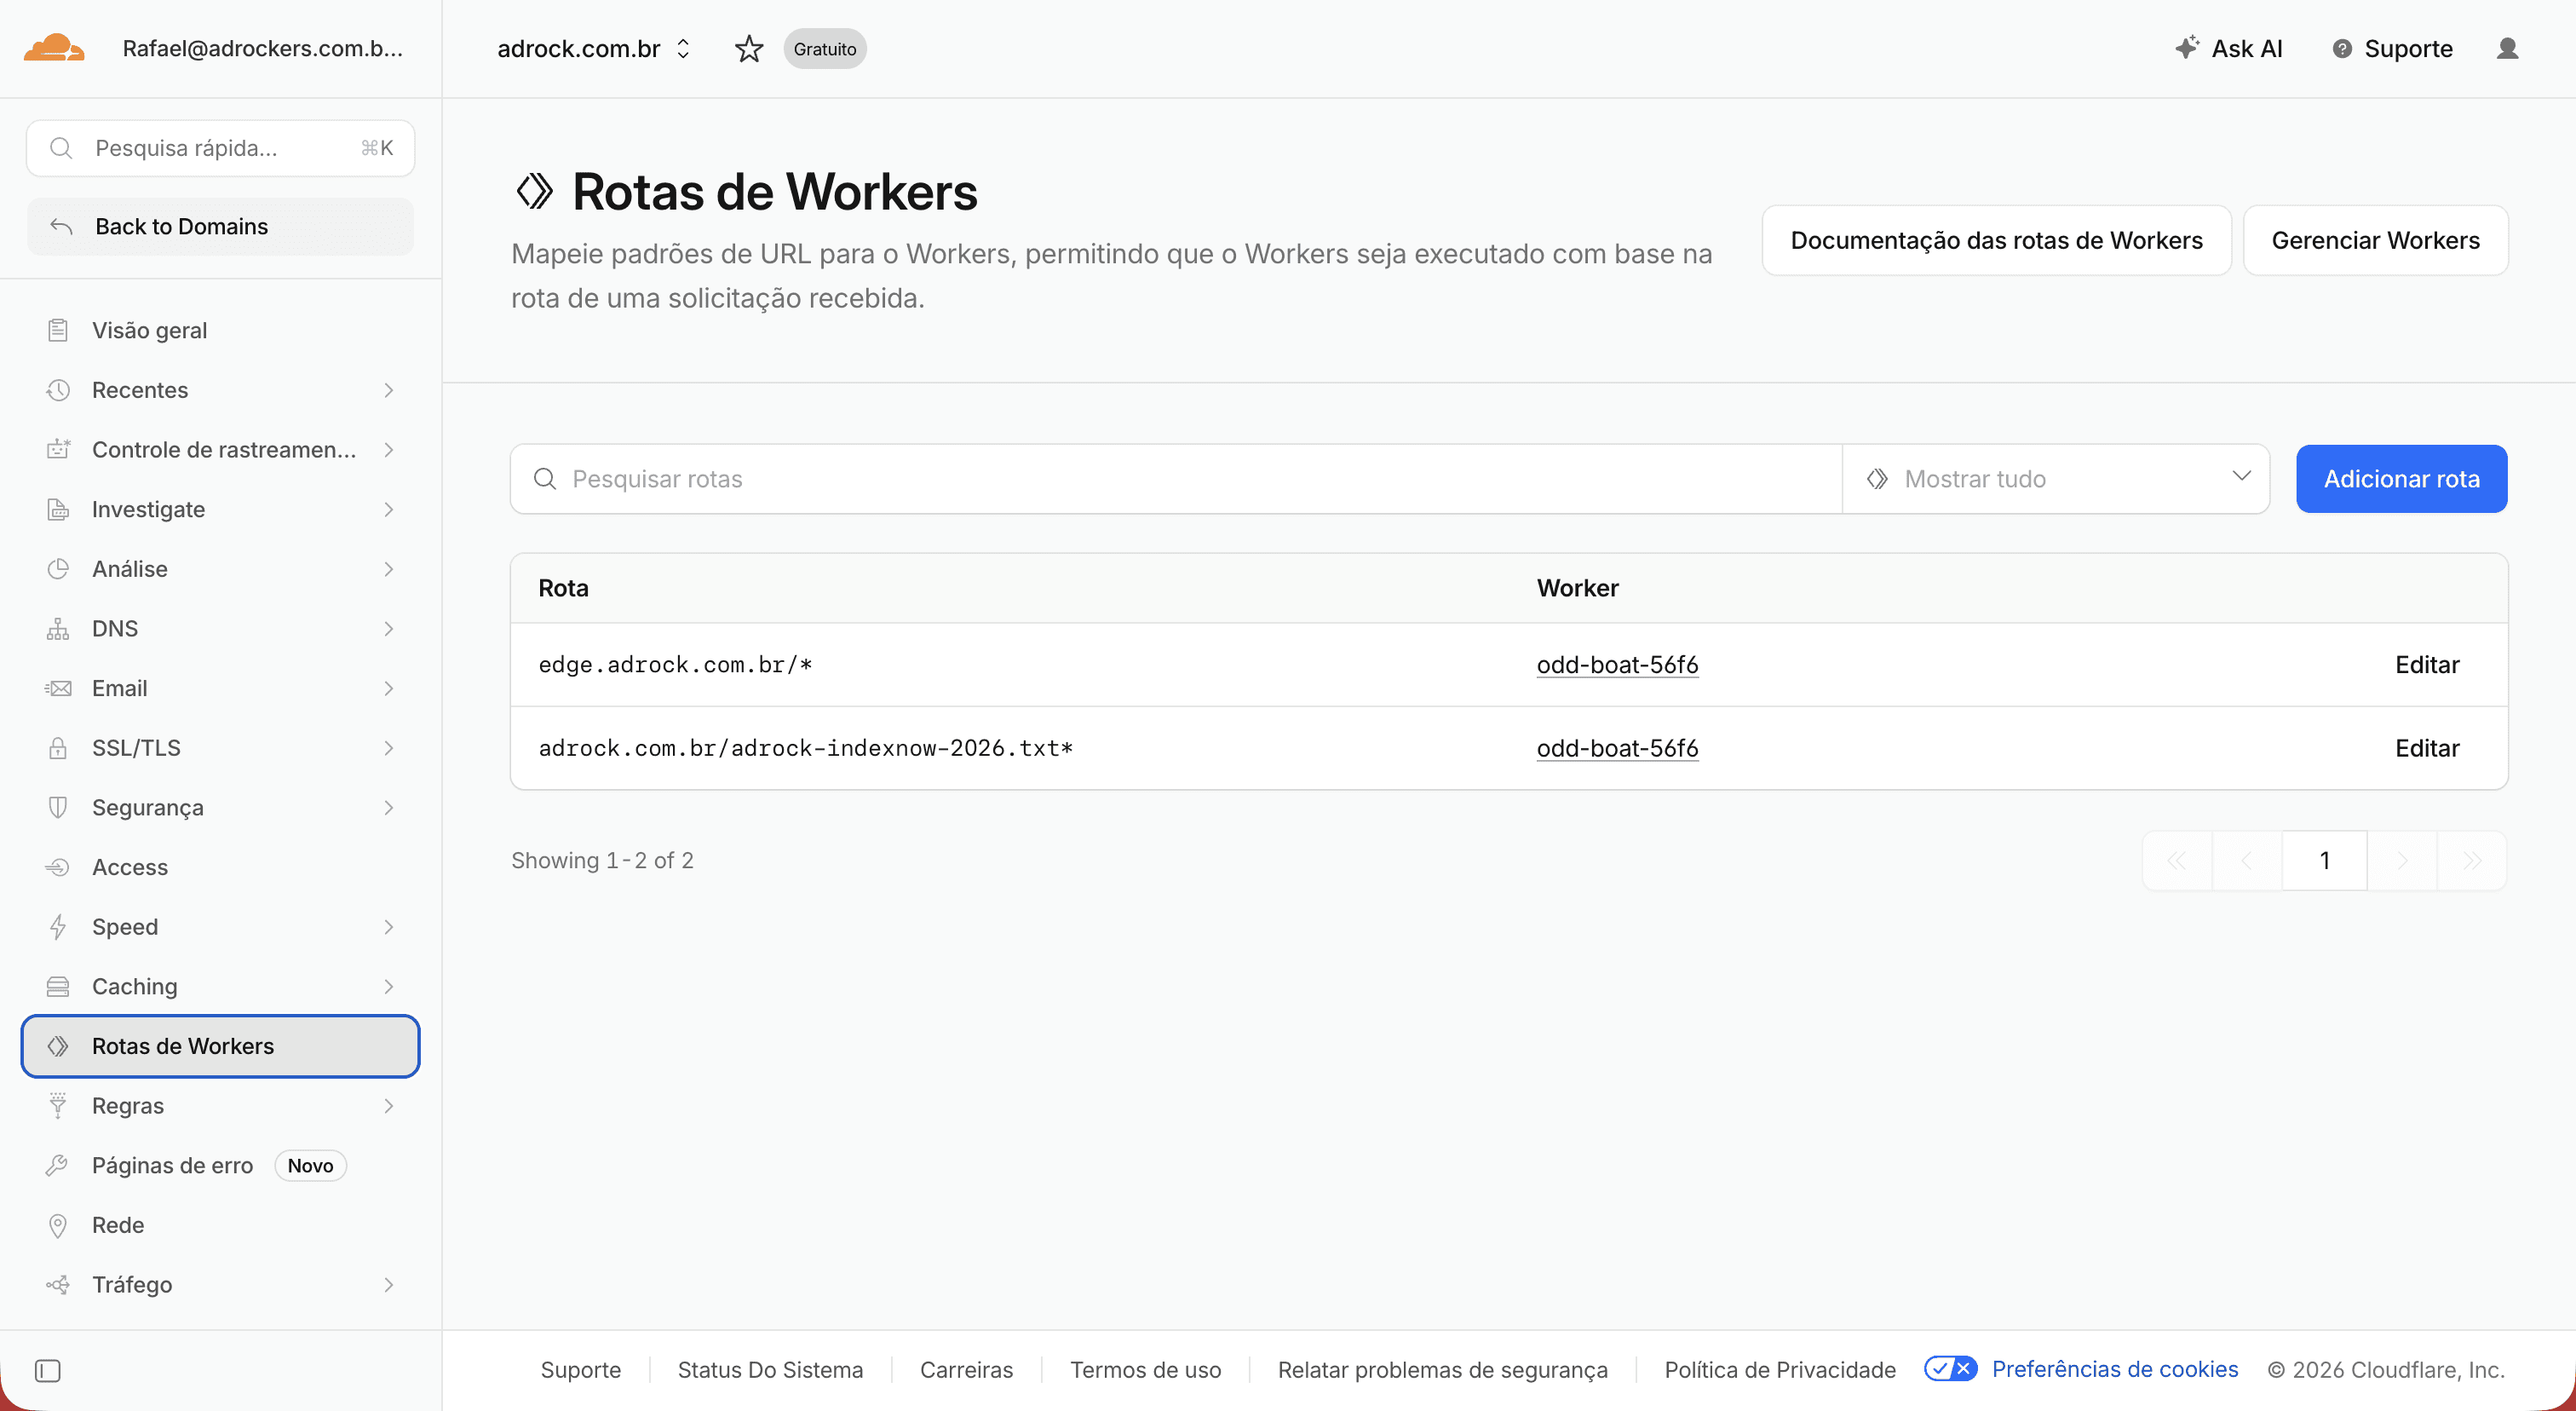
Task: Click the Recentes clock icon
Action: click(x=58, y=390)
